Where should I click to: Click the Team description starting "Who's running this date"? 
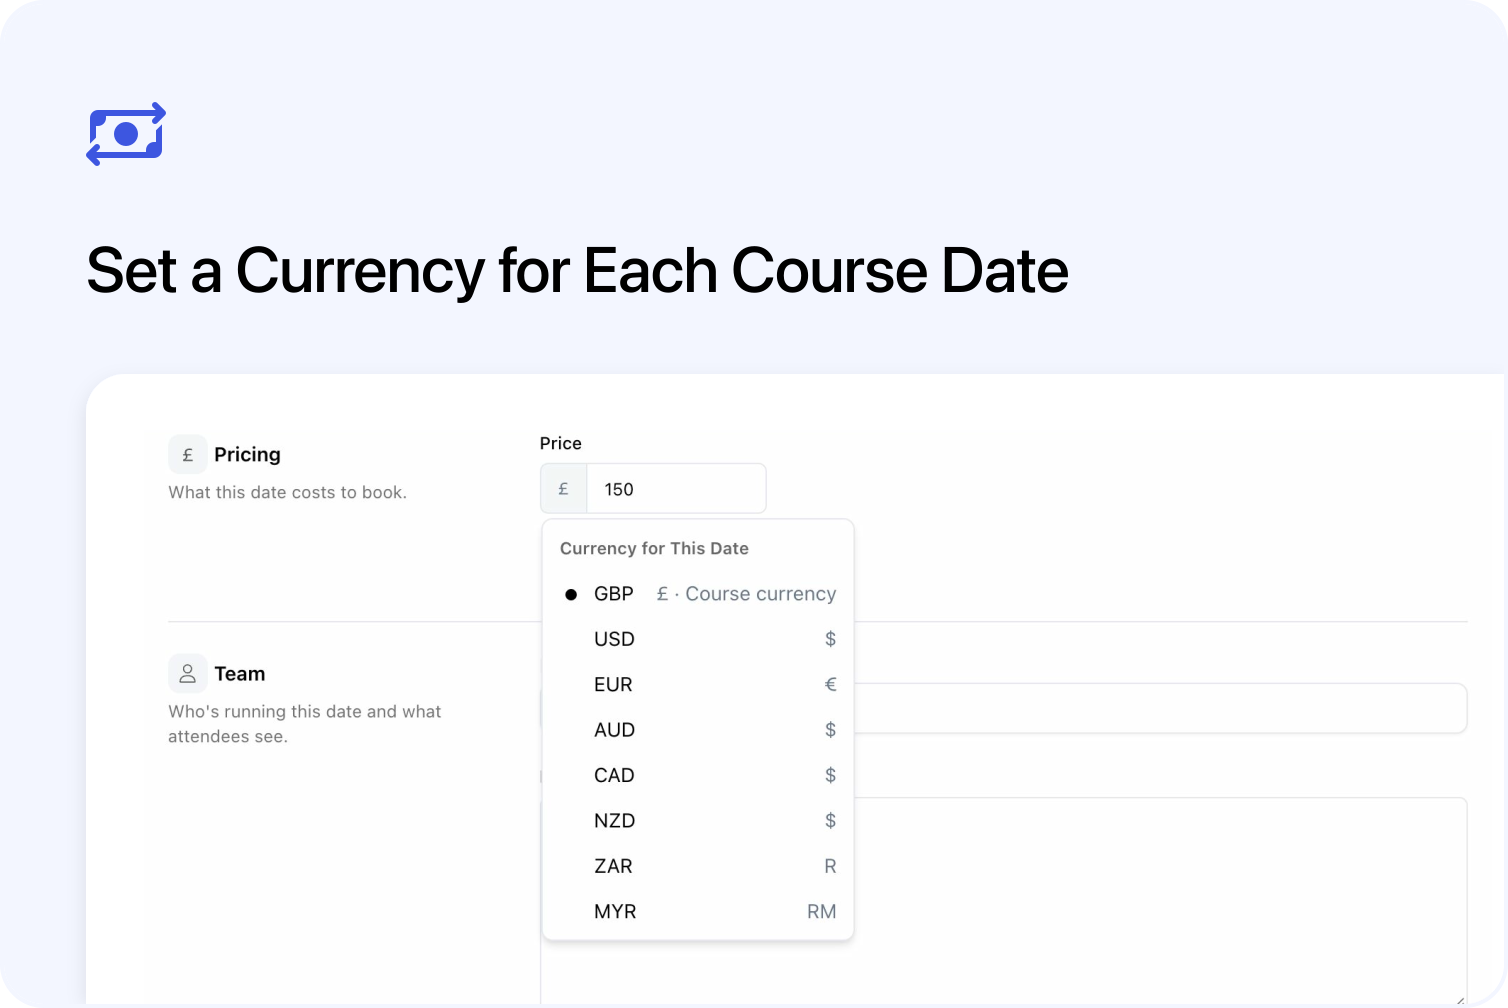tap(305, 724)
